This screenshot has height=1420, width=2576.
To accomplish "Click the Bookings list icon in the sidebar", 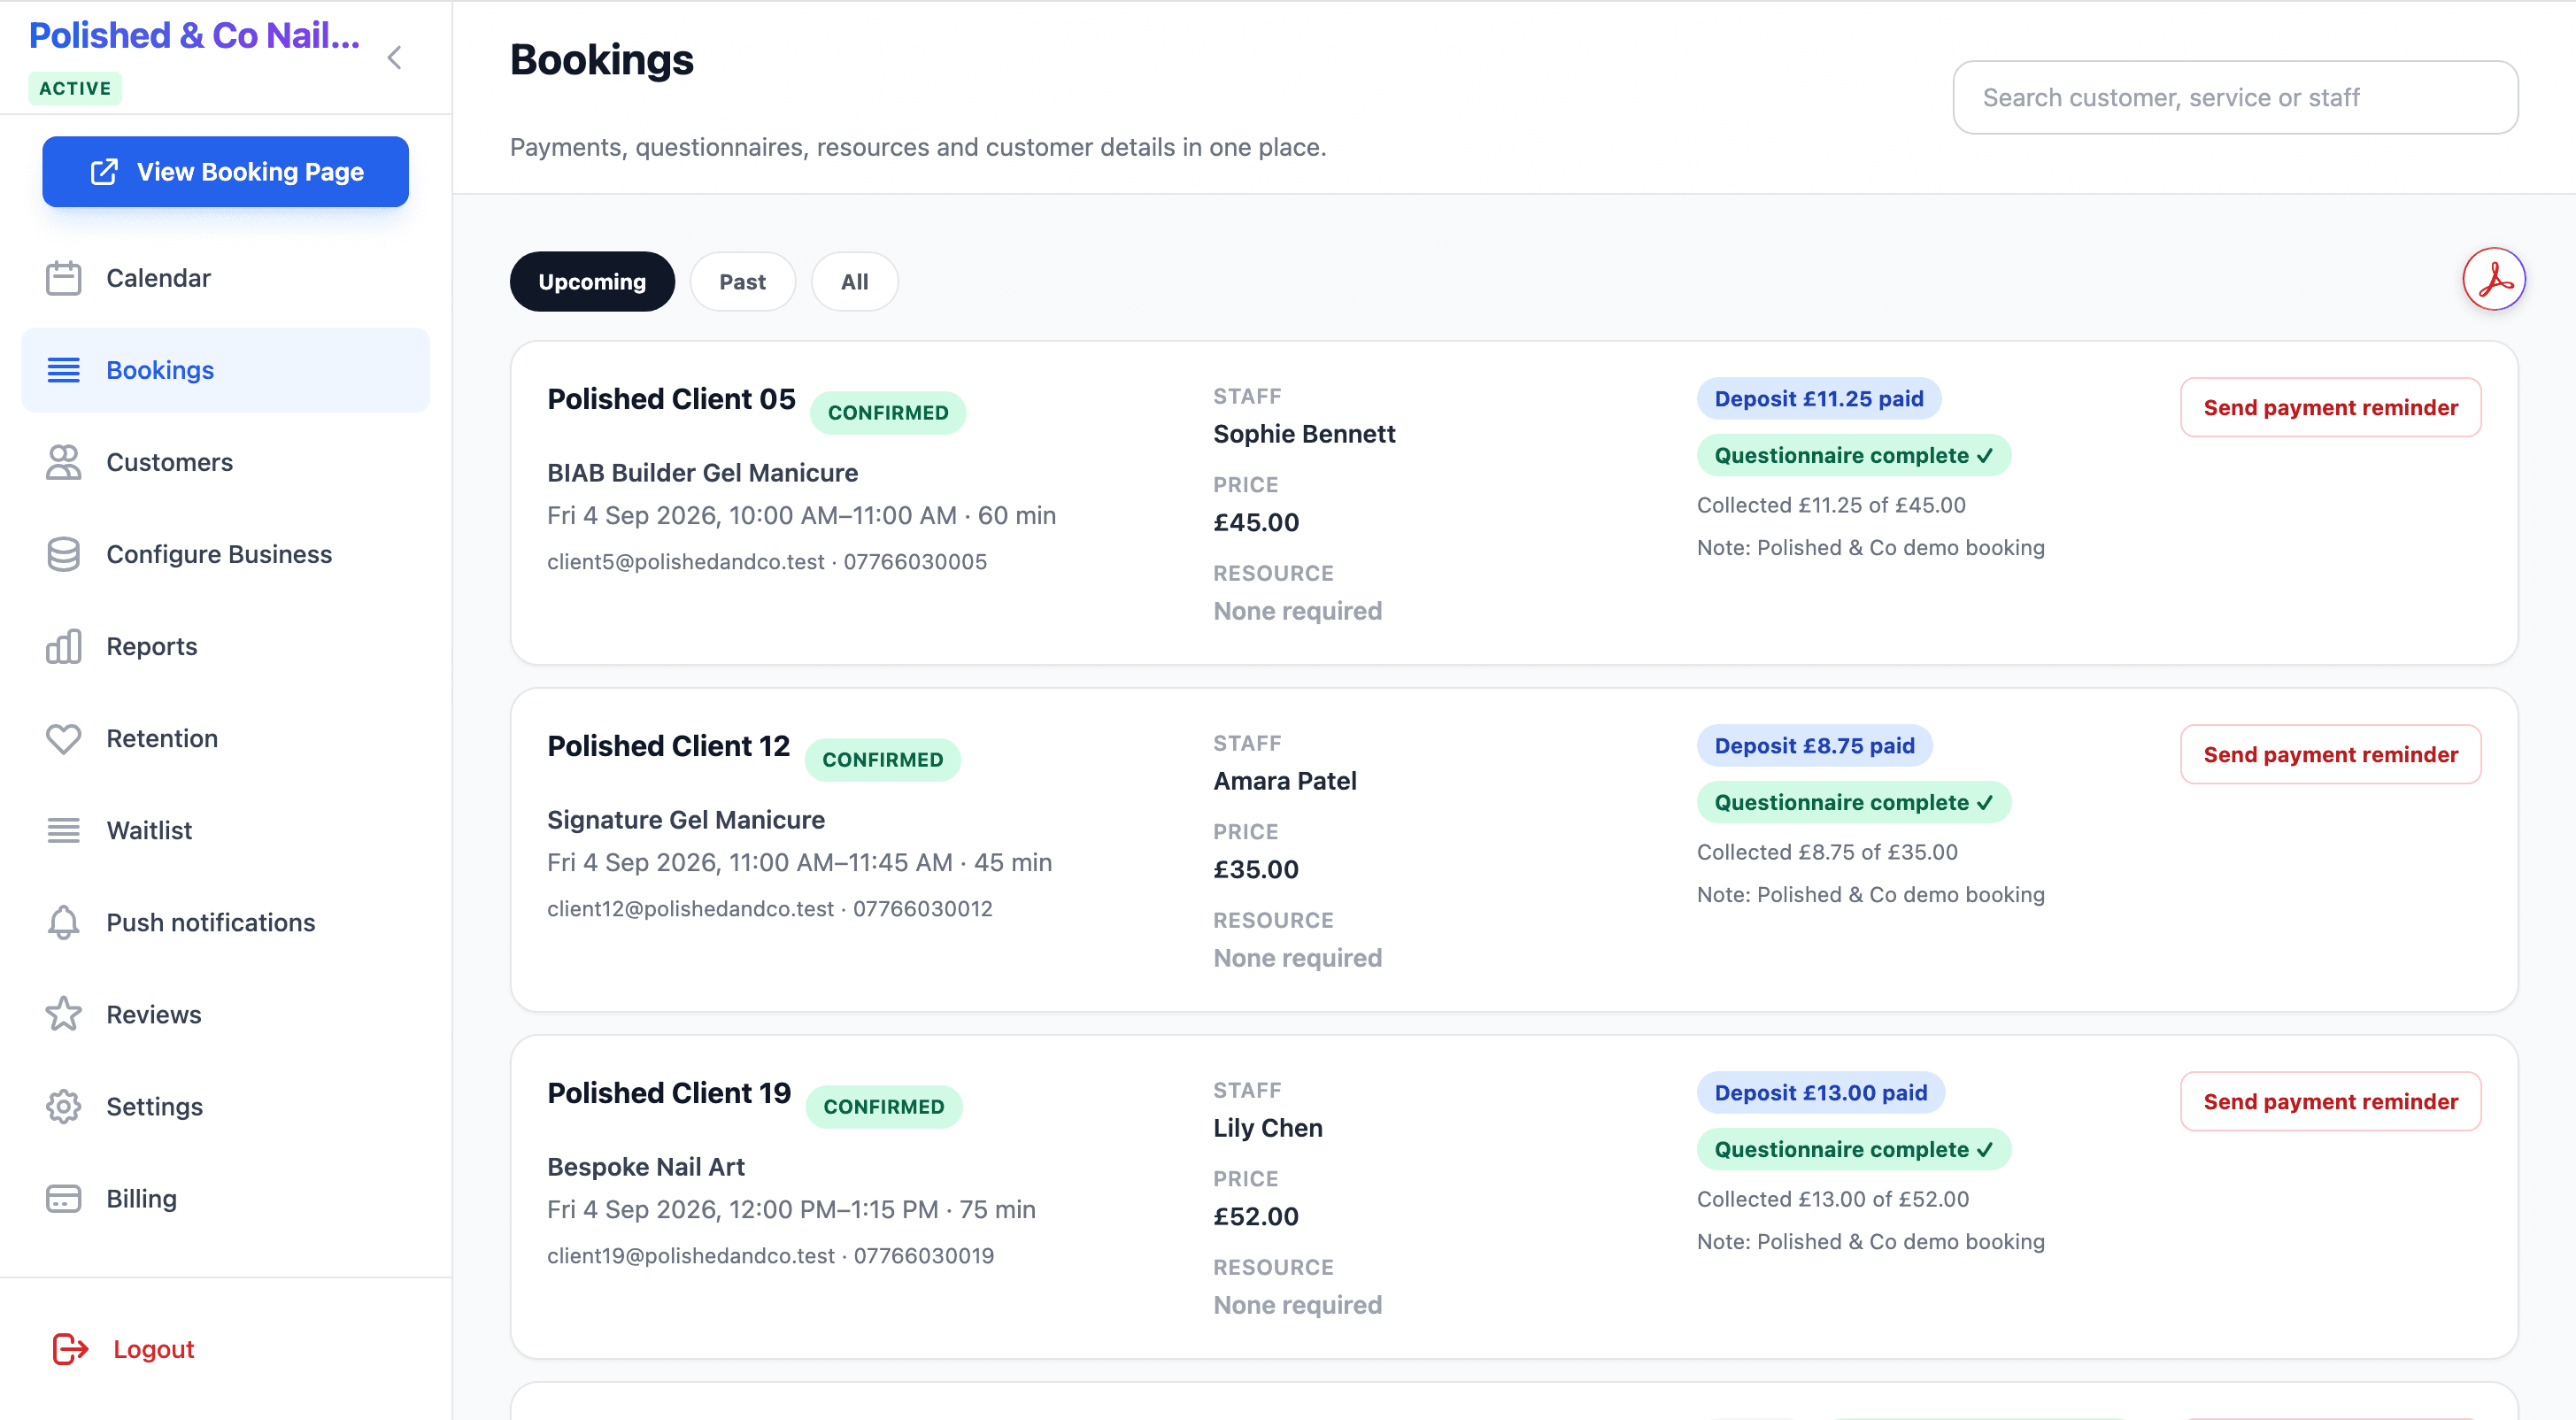I will point(63,370).
